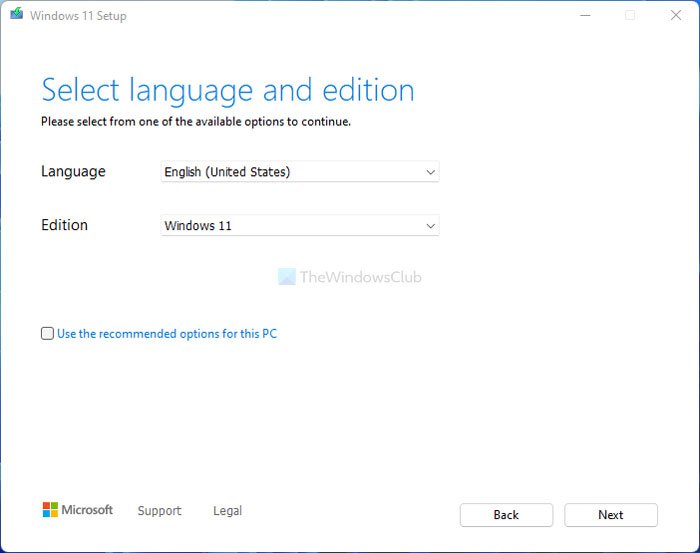Open the Language dropdown showing English (United States)
Viewport: 700px width, 553px height.
[x=300, y=172]
